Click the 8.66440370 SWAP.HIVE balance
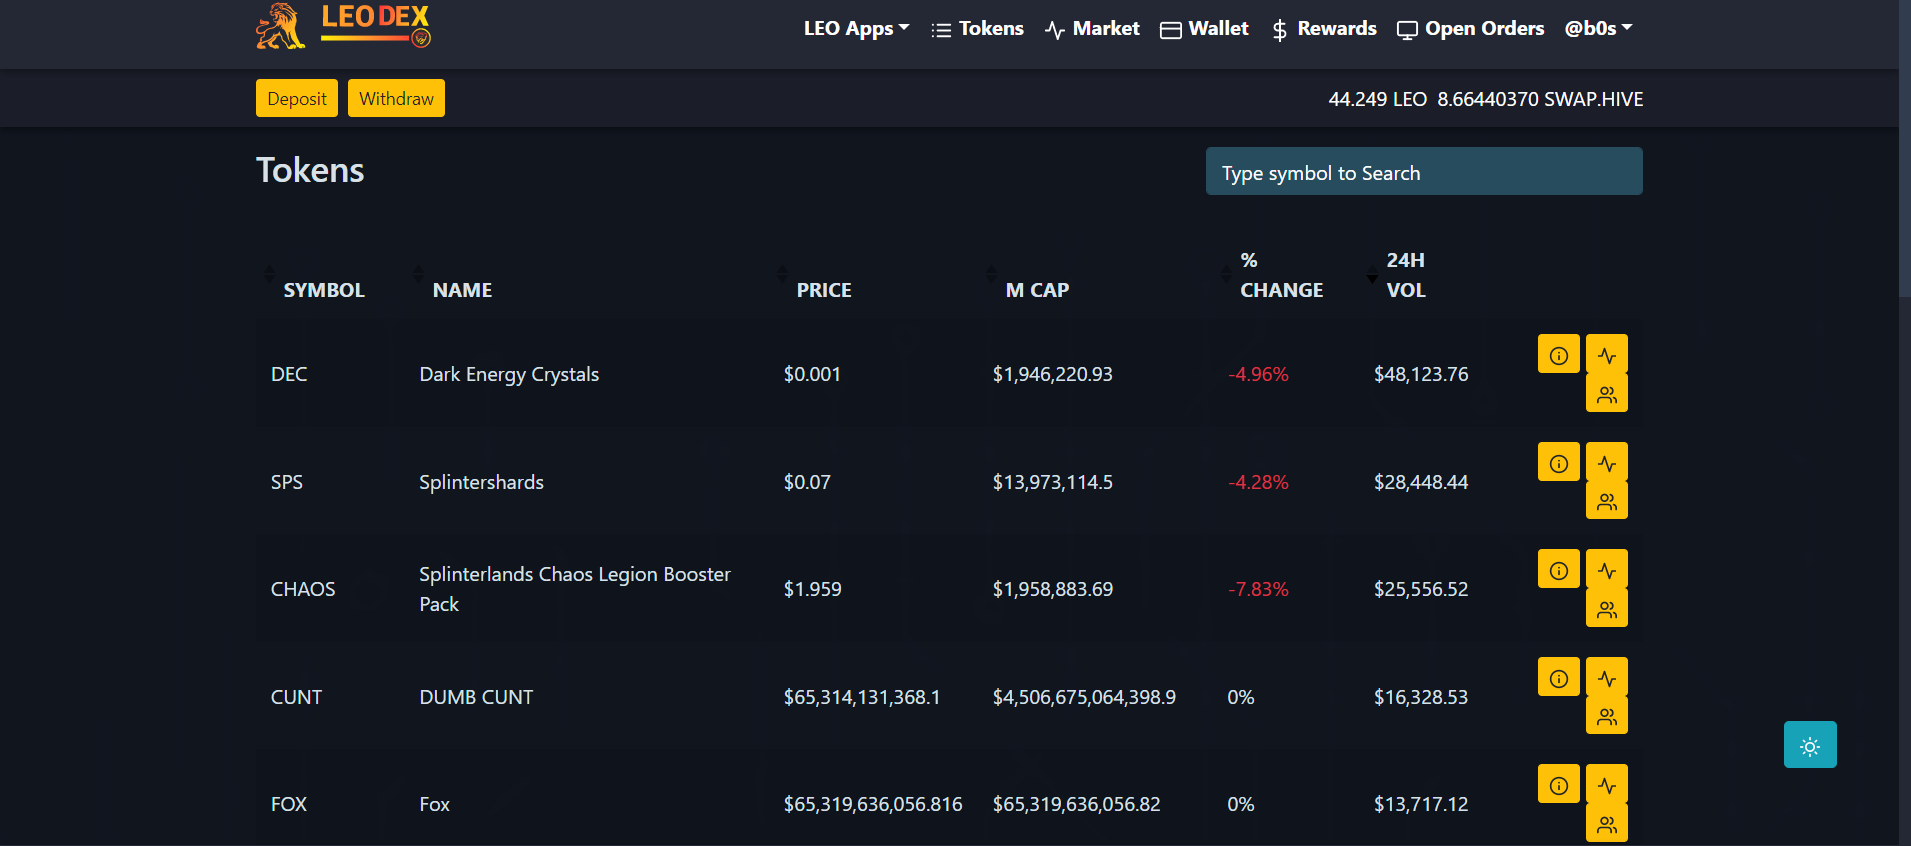The image size is (1911, 846). pos(1540,99)
